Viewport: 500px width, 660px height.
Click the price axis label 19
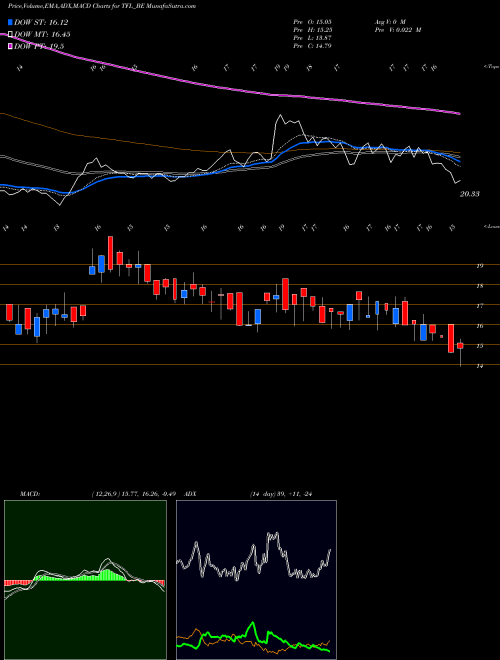479,266
